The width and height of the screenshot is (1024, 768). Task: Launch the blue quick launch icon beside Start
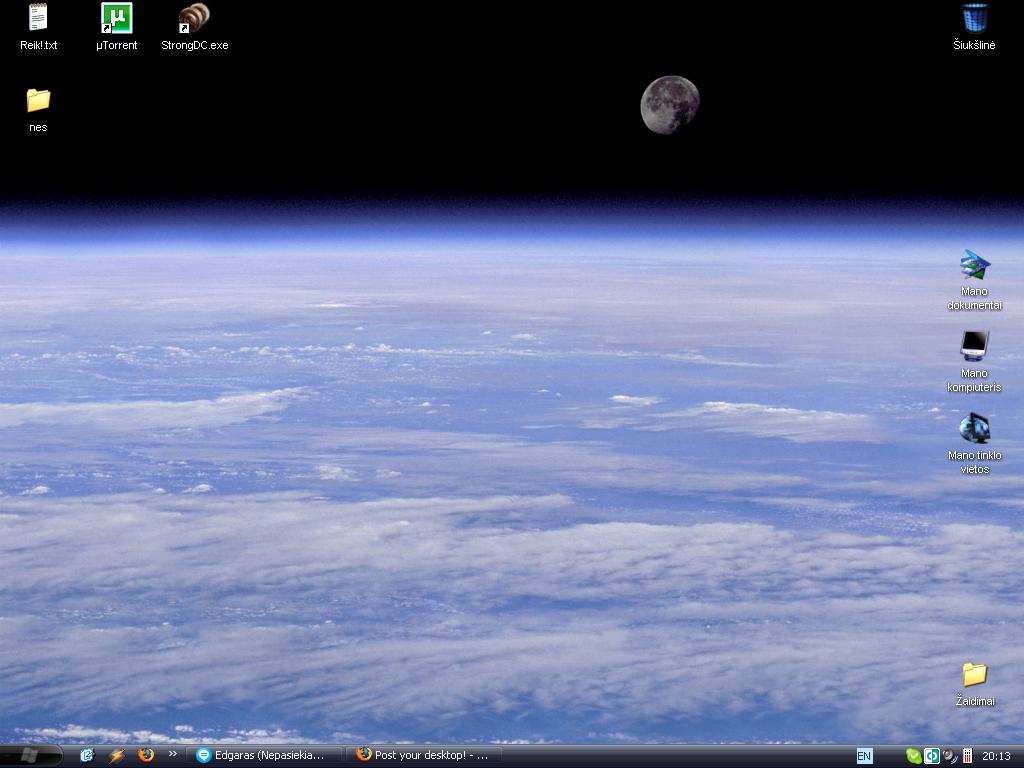pyautogui.click(x=87, y=756)
